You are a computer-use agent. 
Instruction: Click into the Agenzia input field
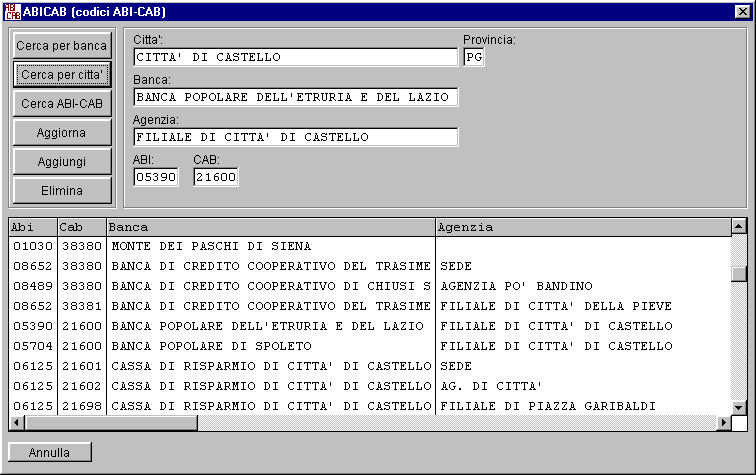[296, 137]
